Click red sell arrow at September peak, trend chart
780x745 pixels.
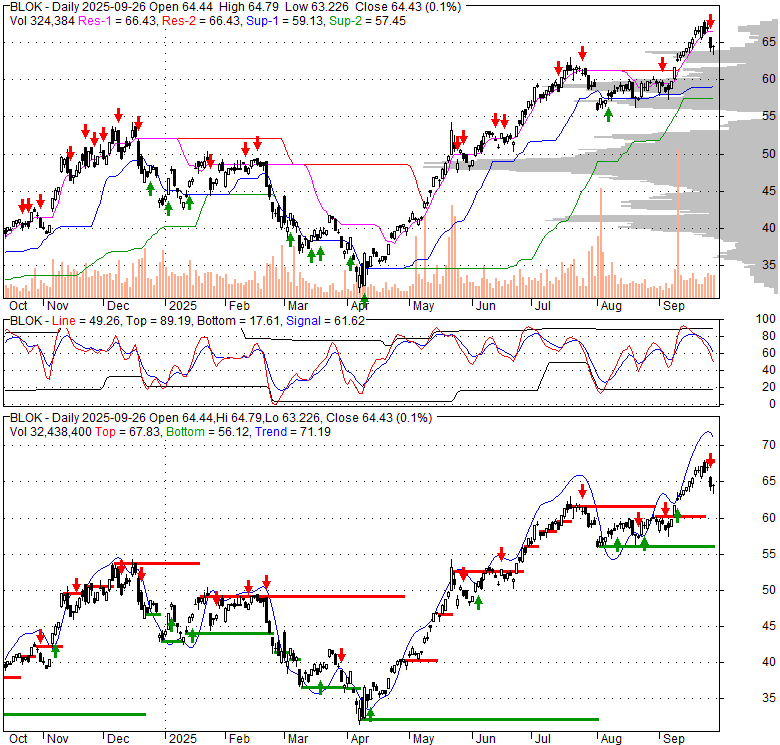711,460
